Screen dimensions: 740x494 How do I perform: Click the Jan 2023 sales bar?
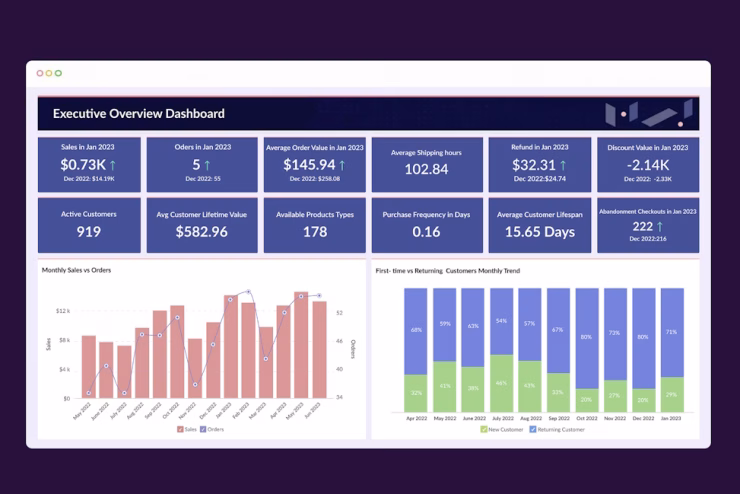(231, 346)
